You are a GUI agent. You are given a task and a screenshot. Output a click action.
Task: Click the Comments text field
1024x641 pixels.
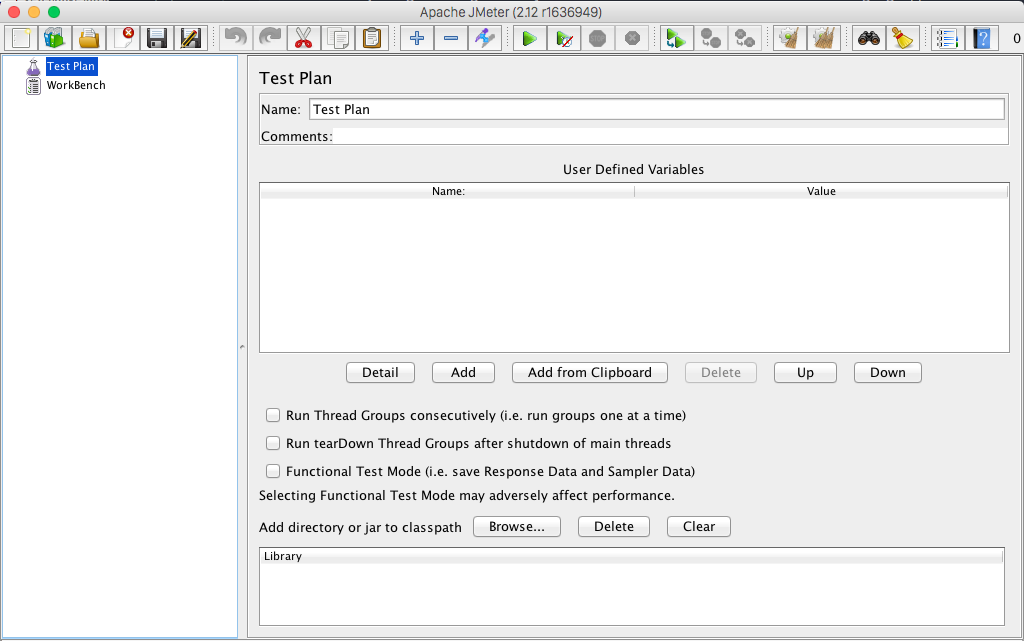click(670, 136)
